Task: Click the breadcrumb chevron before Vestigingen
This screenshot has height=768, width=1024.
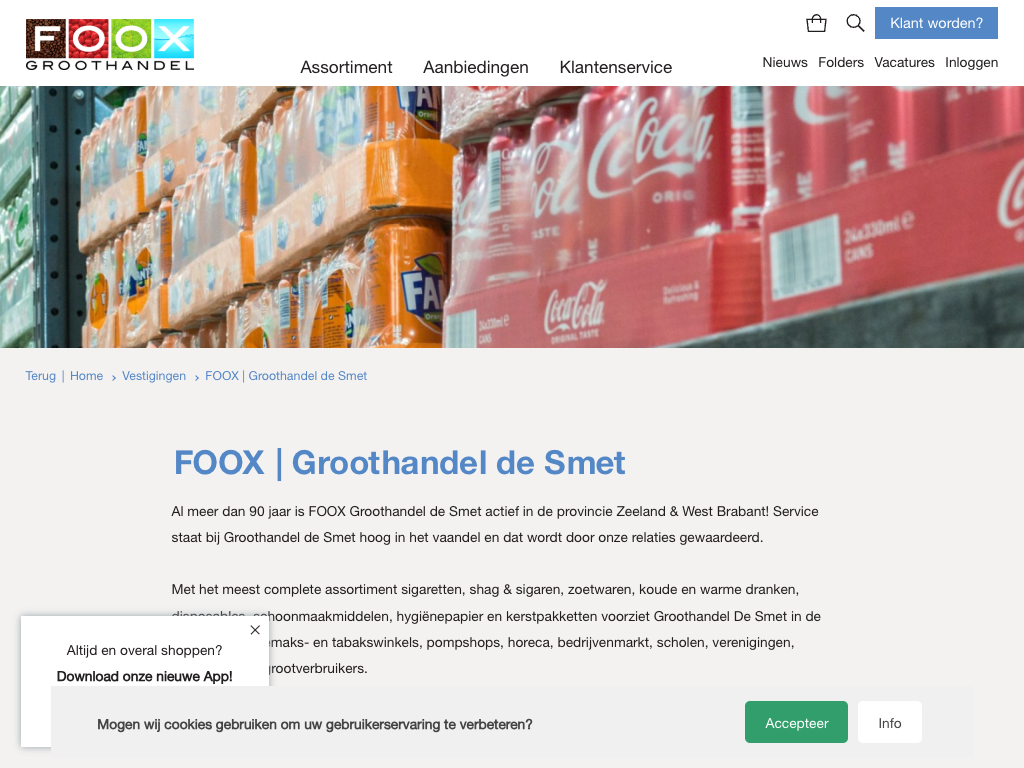Action: click(x=114, y=377)
